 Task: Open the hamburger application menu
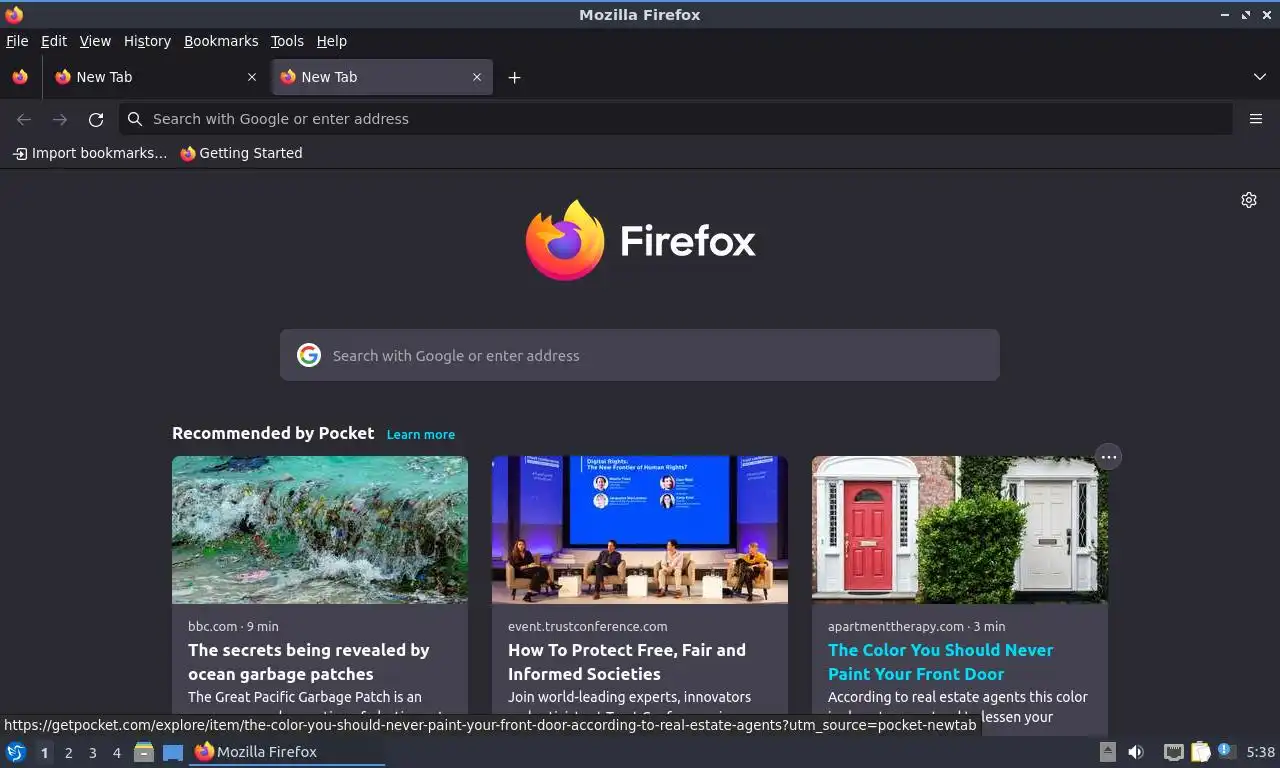(1256, 119)
